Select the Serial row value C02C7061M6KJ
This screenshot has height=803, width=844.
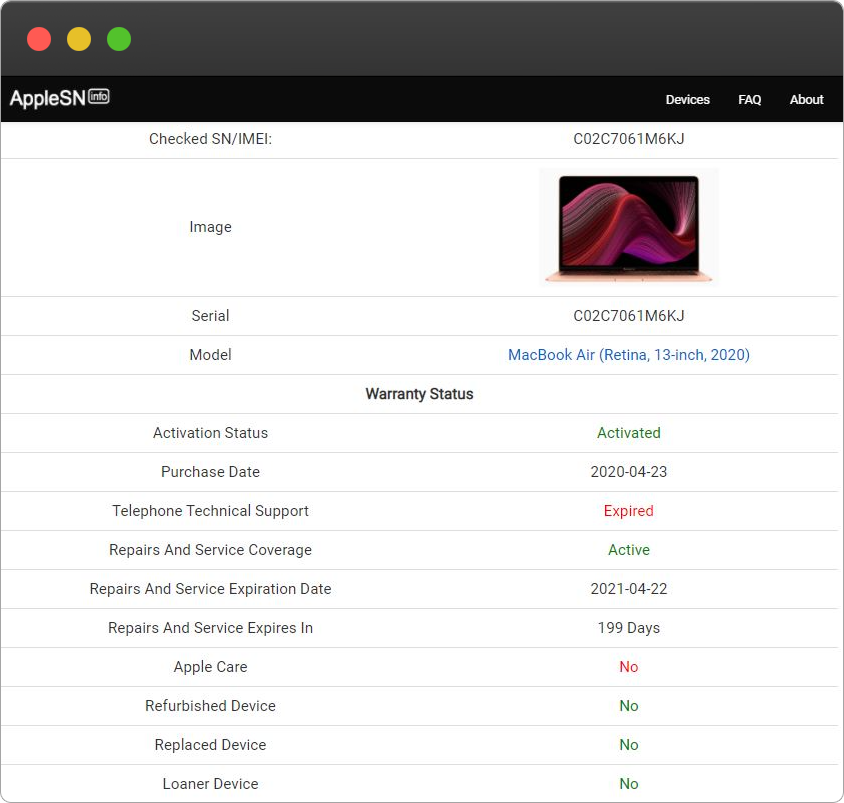(629, 316)
